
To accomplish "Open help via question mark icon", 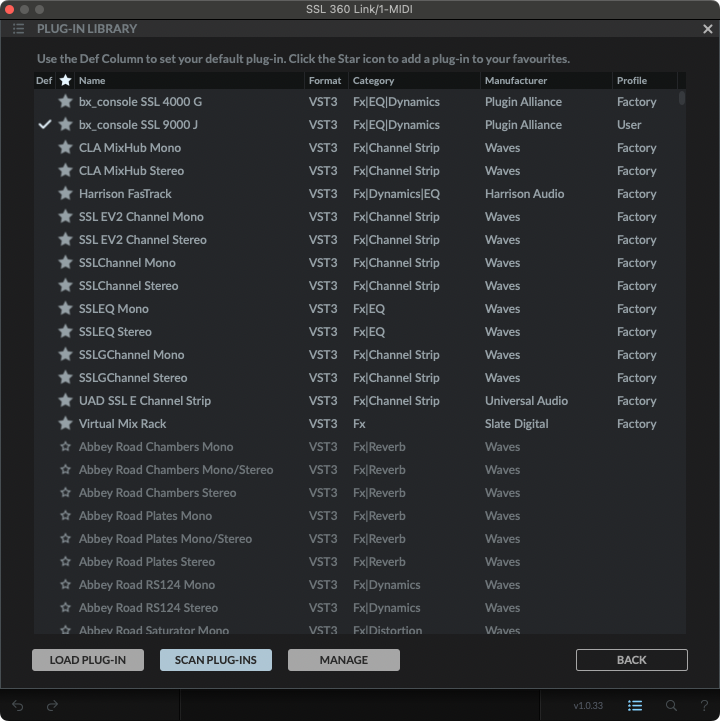I will (704, 705).
